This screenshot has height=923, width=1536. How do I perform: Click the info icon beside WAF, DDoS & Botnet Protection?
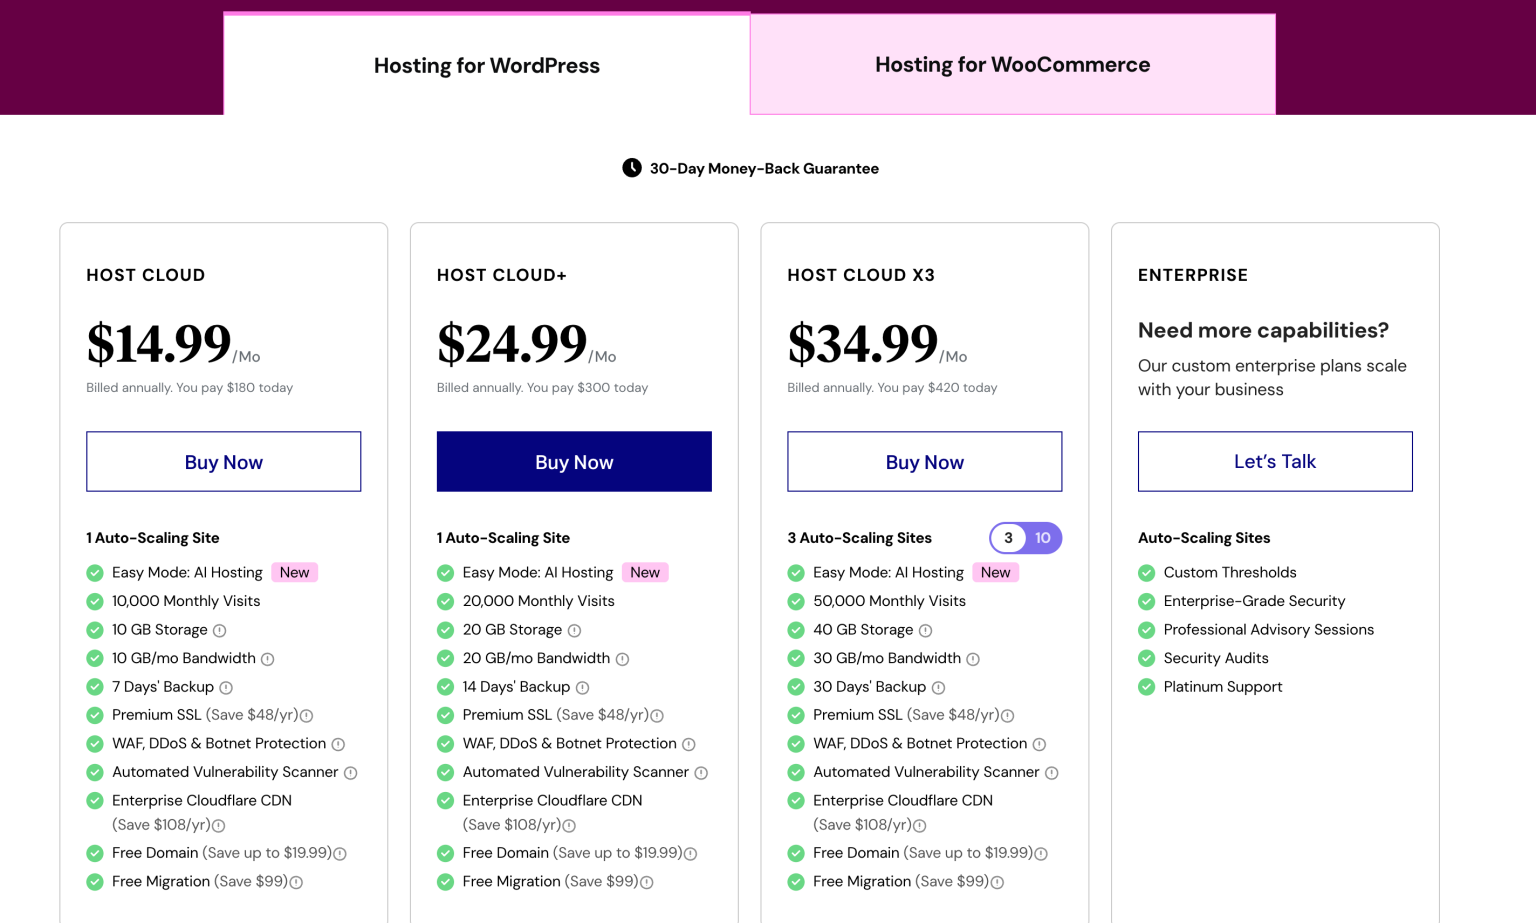(x=338, y=744)
